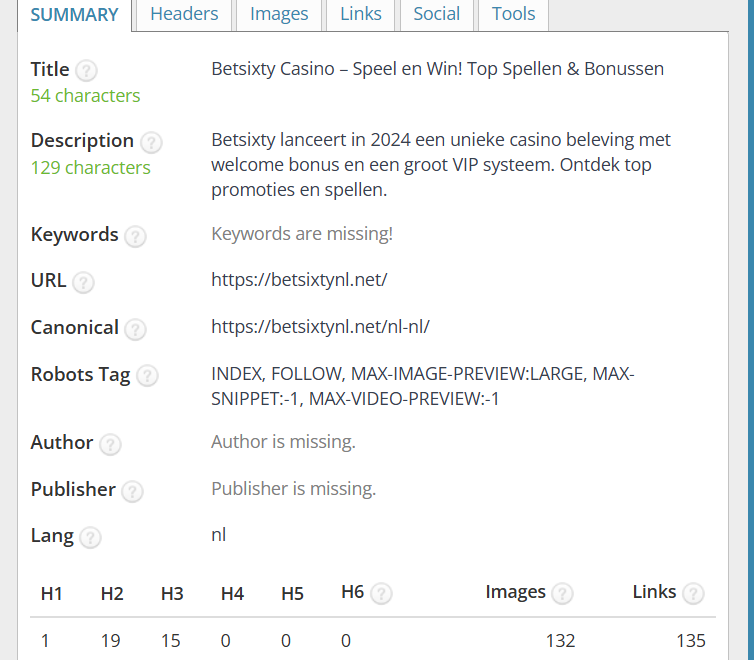Click help icon beside Description label

(x=151, y=142)
